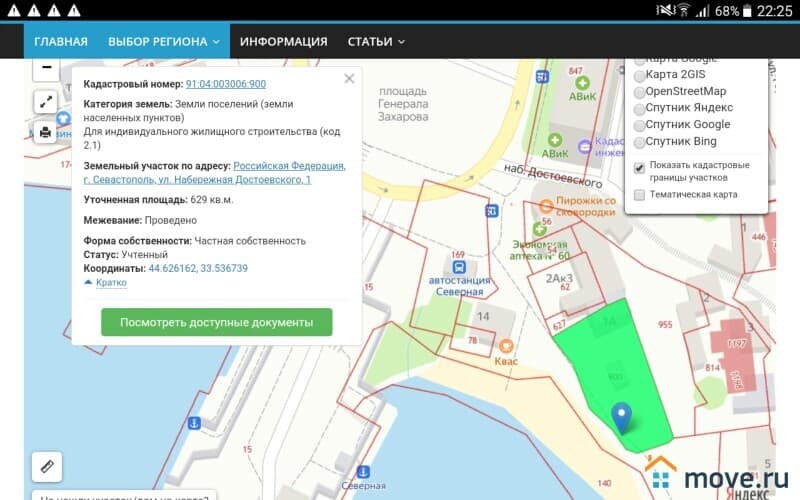This screenshot has height=500, width=800.
Task: Close the cadastral info popup
Action: (x=349, y=78)
